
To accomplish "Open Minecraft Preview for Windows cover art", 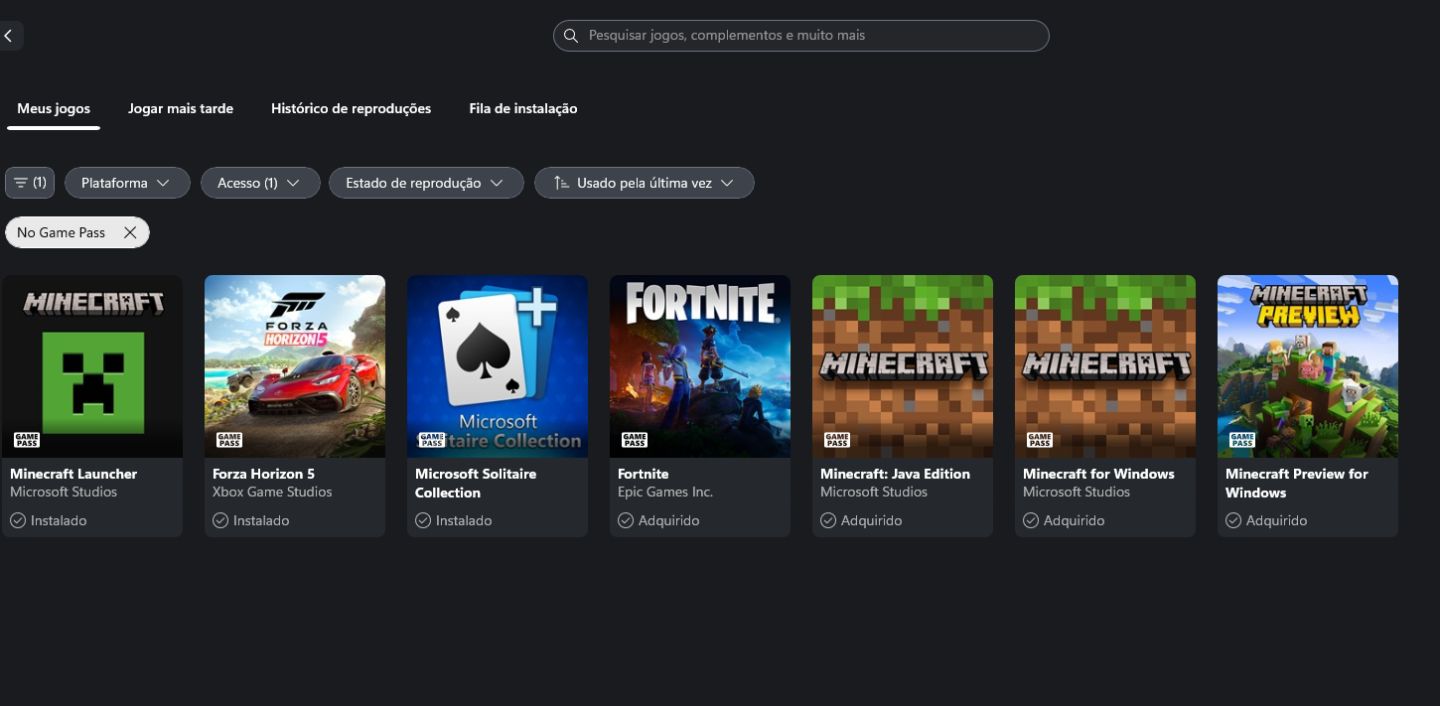I will pyautogui.click(x=1308, y=366).
